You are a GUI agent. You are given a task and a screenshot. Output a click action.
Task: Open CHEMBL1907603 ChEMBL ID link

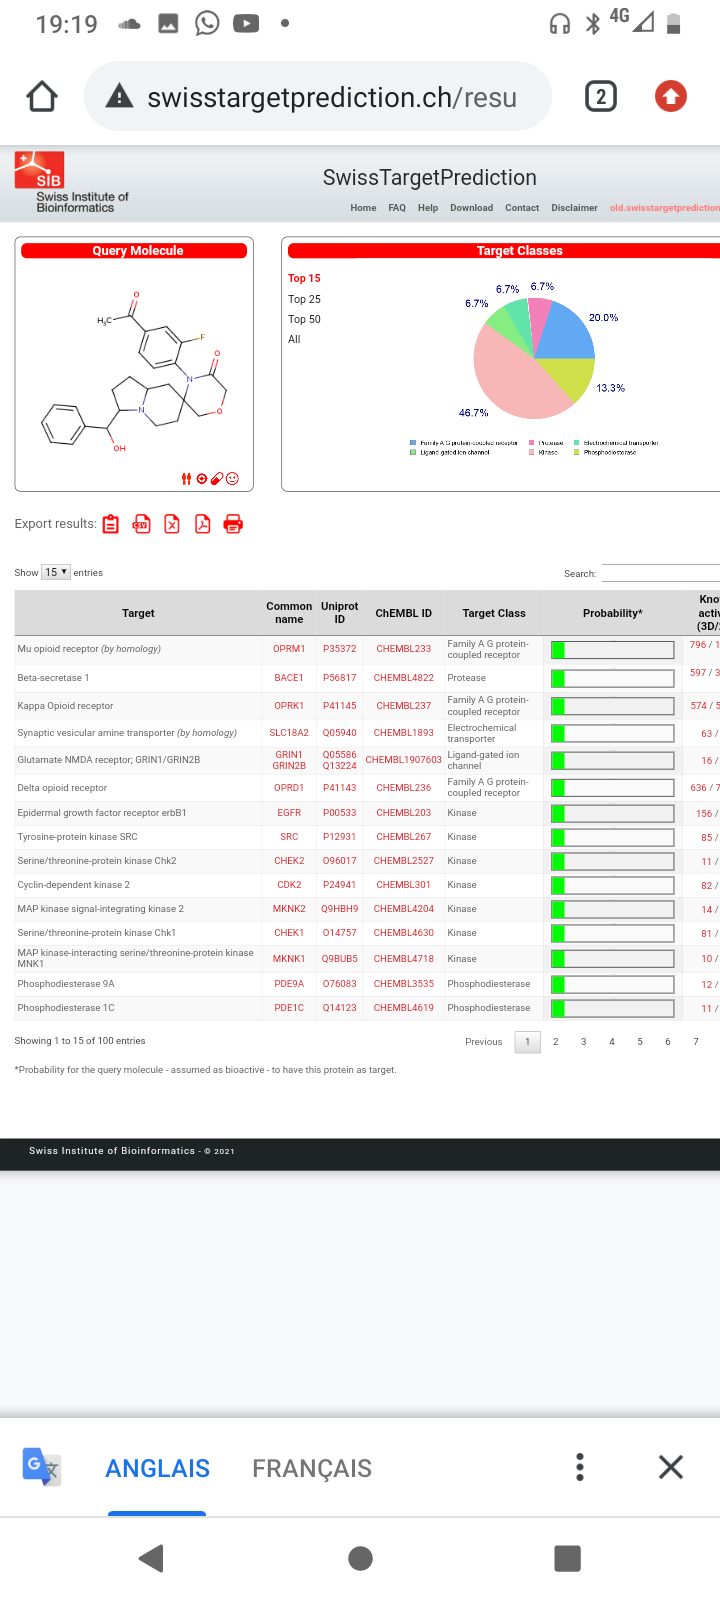click(403, 760)
